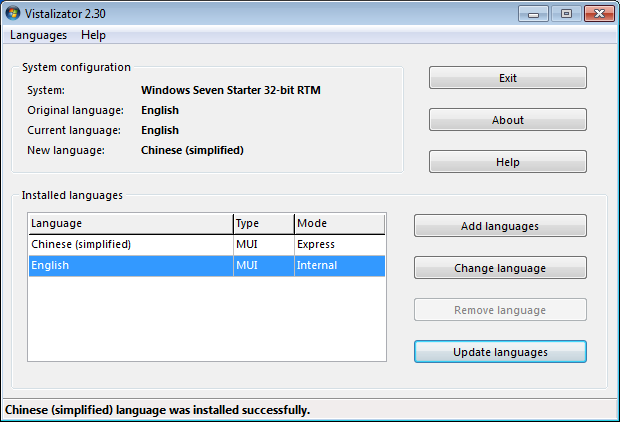This screenshot has width=620, height=422.
Task: Click the Original language value English
Action: pyautogui.click(x=160, y=110)
